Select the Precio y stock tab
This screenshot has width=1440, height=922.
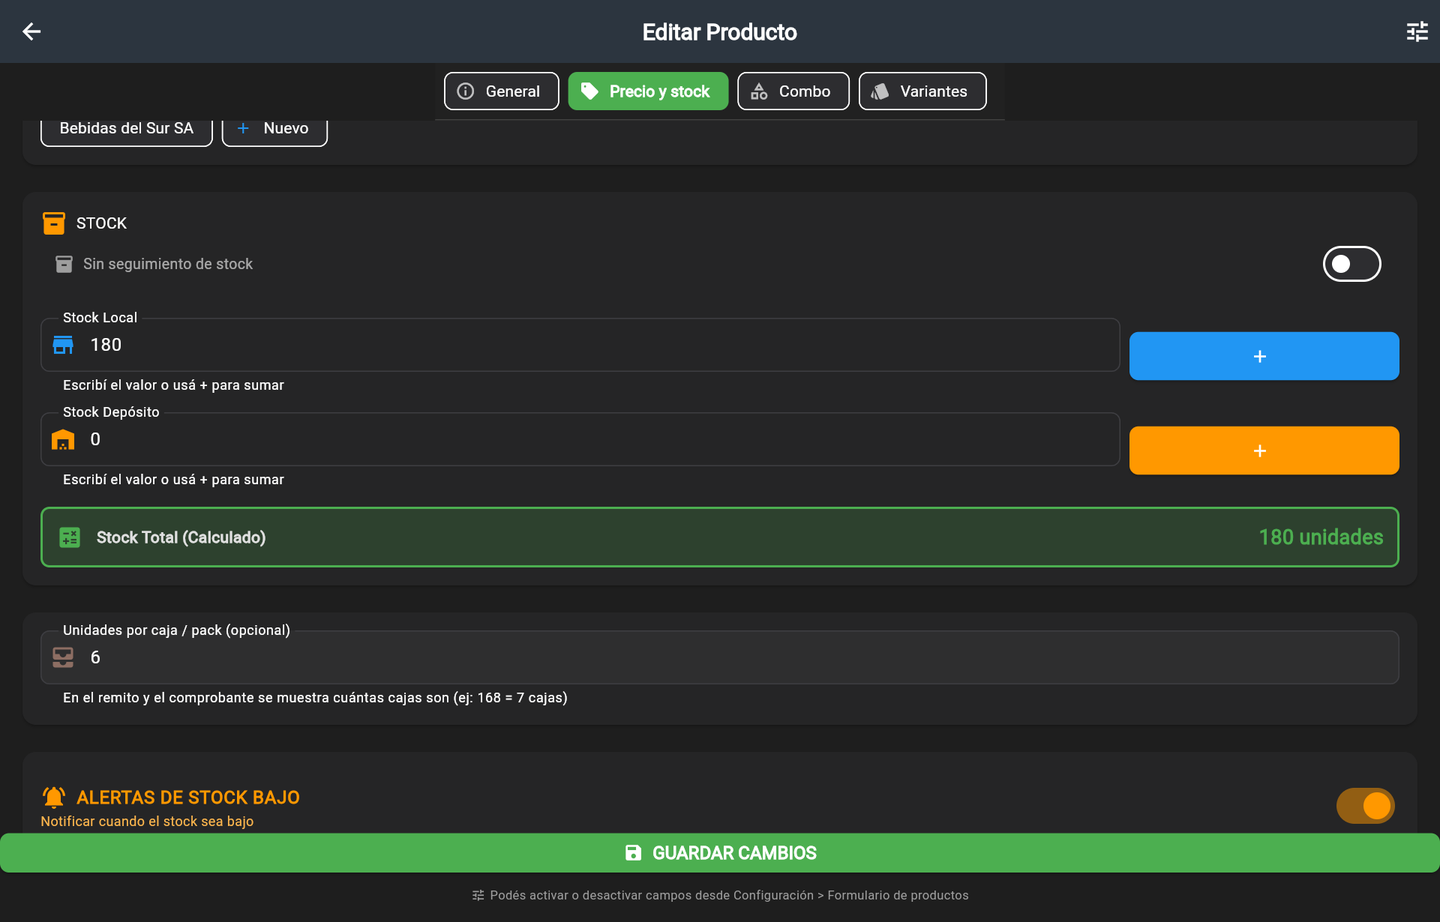648,91
